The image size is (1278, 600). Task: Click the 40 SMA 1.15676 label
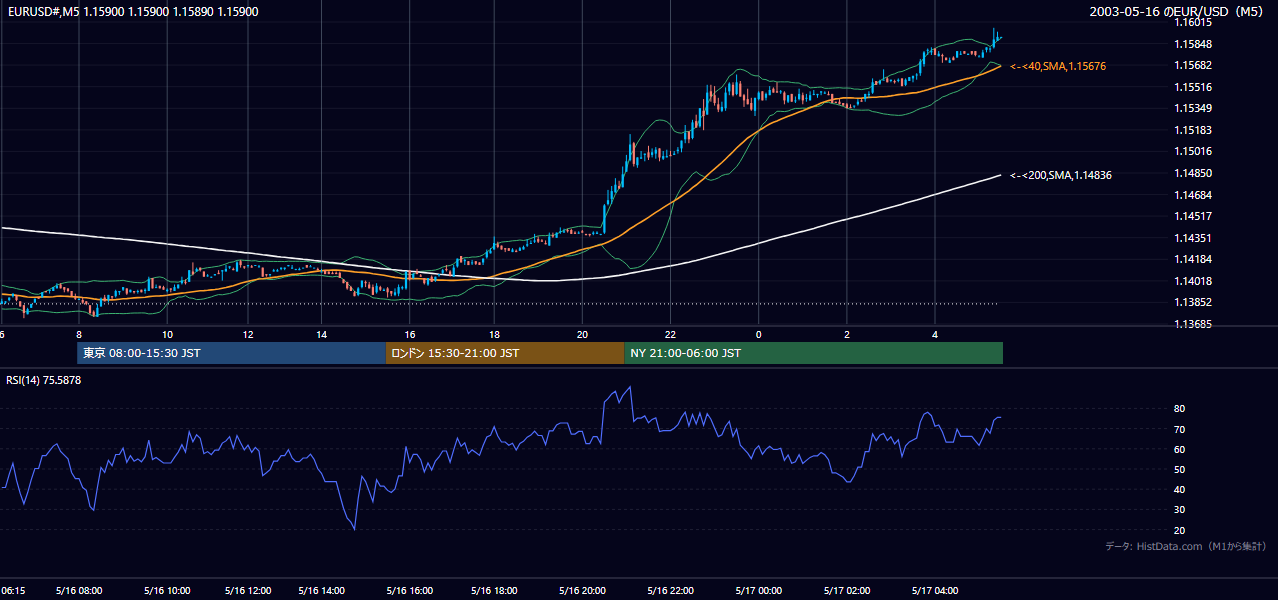coord(1058,66)
